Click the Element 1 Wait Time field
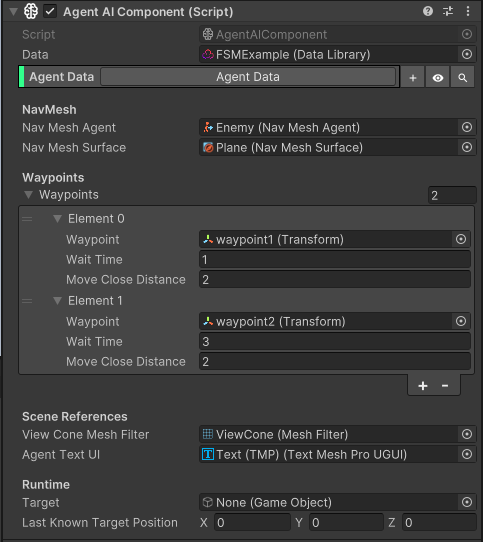 pos(335,342)
